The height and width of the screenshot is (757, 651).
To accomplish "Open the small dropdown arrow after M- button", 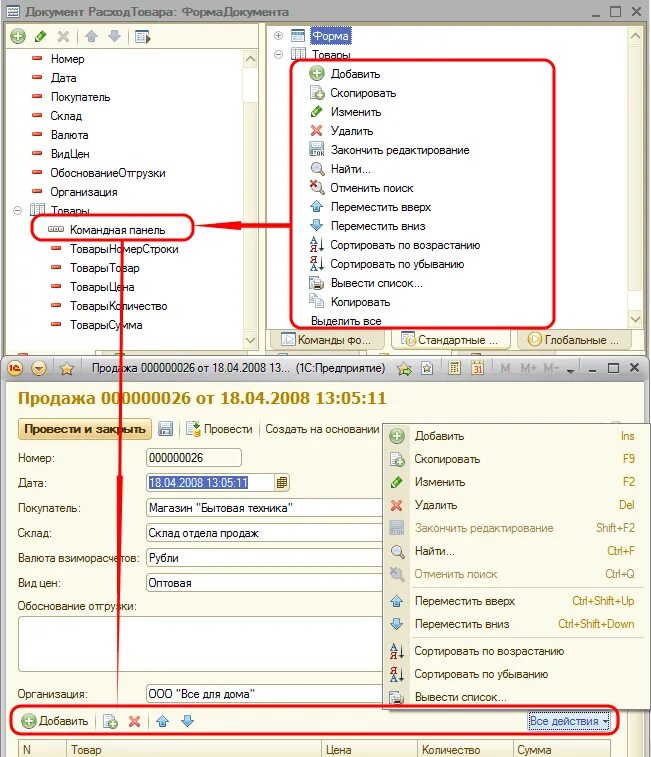I will (x=570, y=370).
